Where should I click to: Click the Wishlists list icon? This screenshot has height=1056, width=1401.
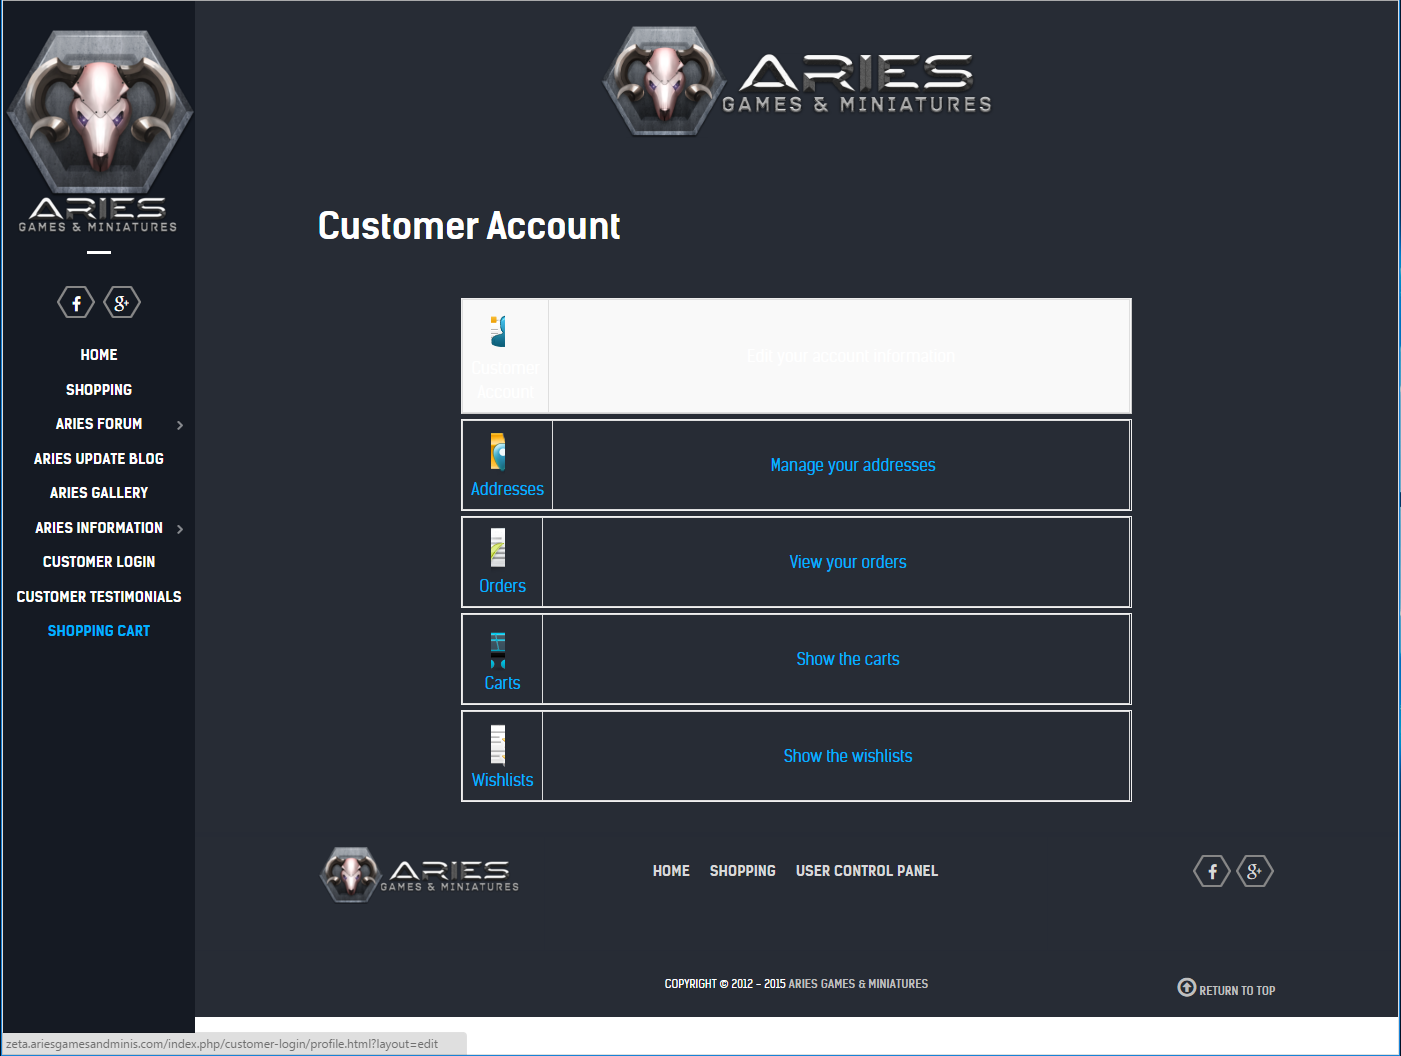click(498, 745)
